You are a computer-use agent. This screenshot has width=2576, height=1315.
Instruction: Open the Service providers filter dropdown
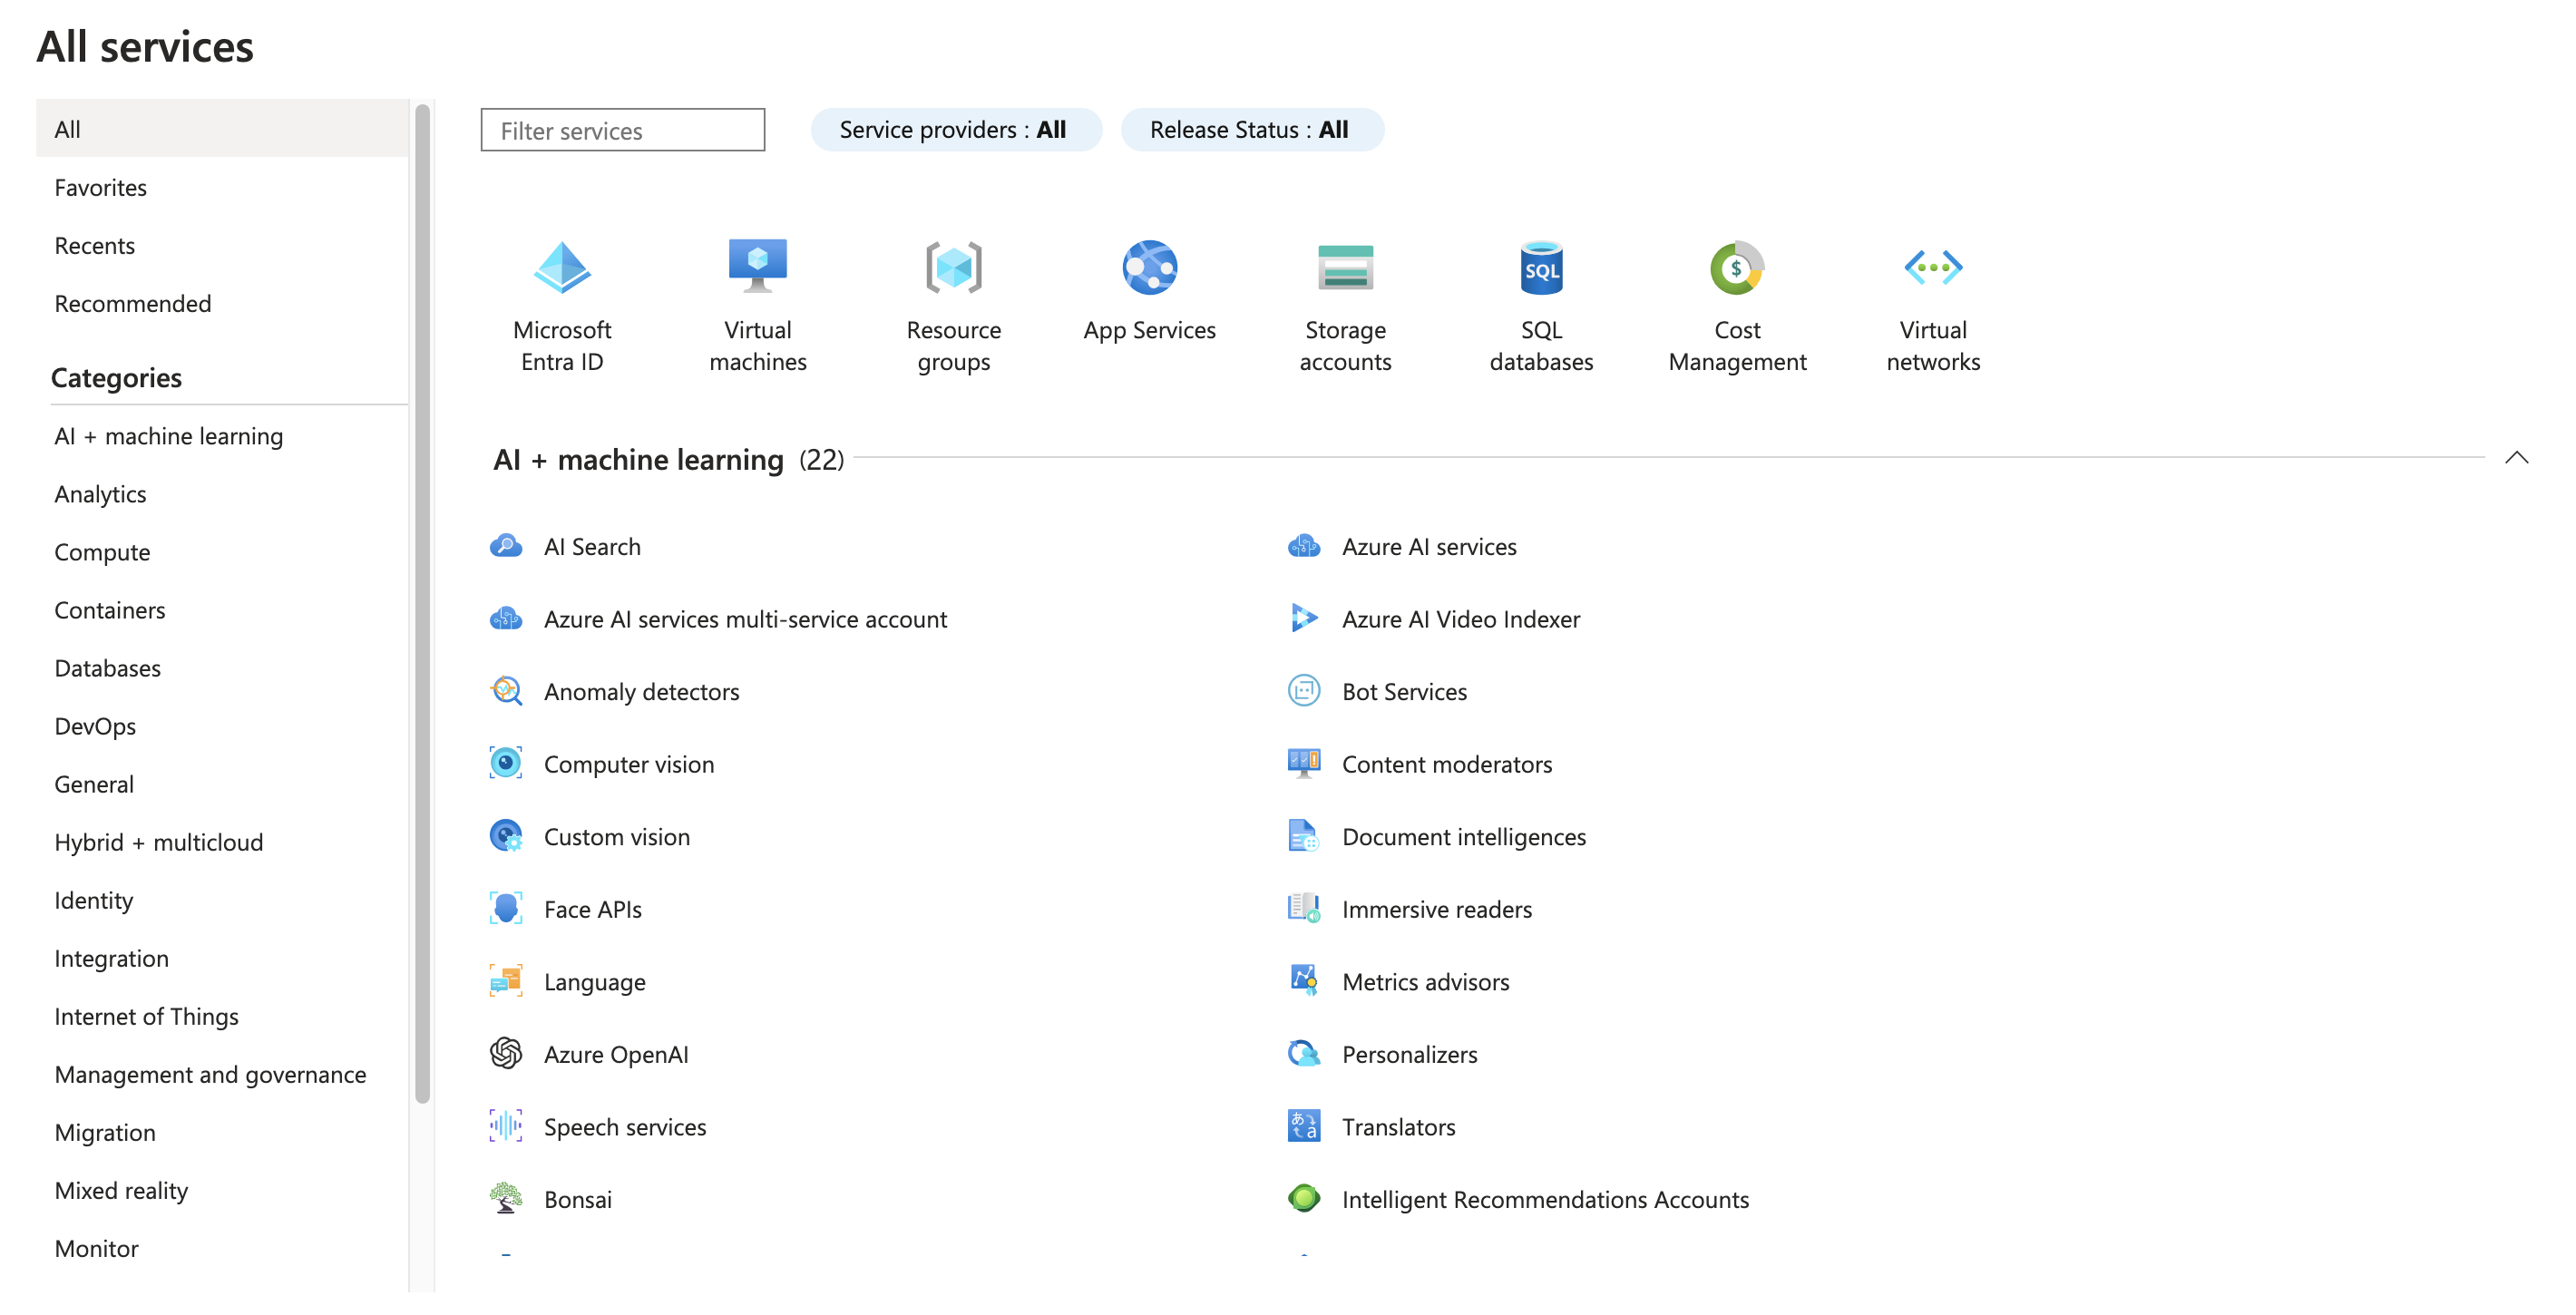click(955, 130)
